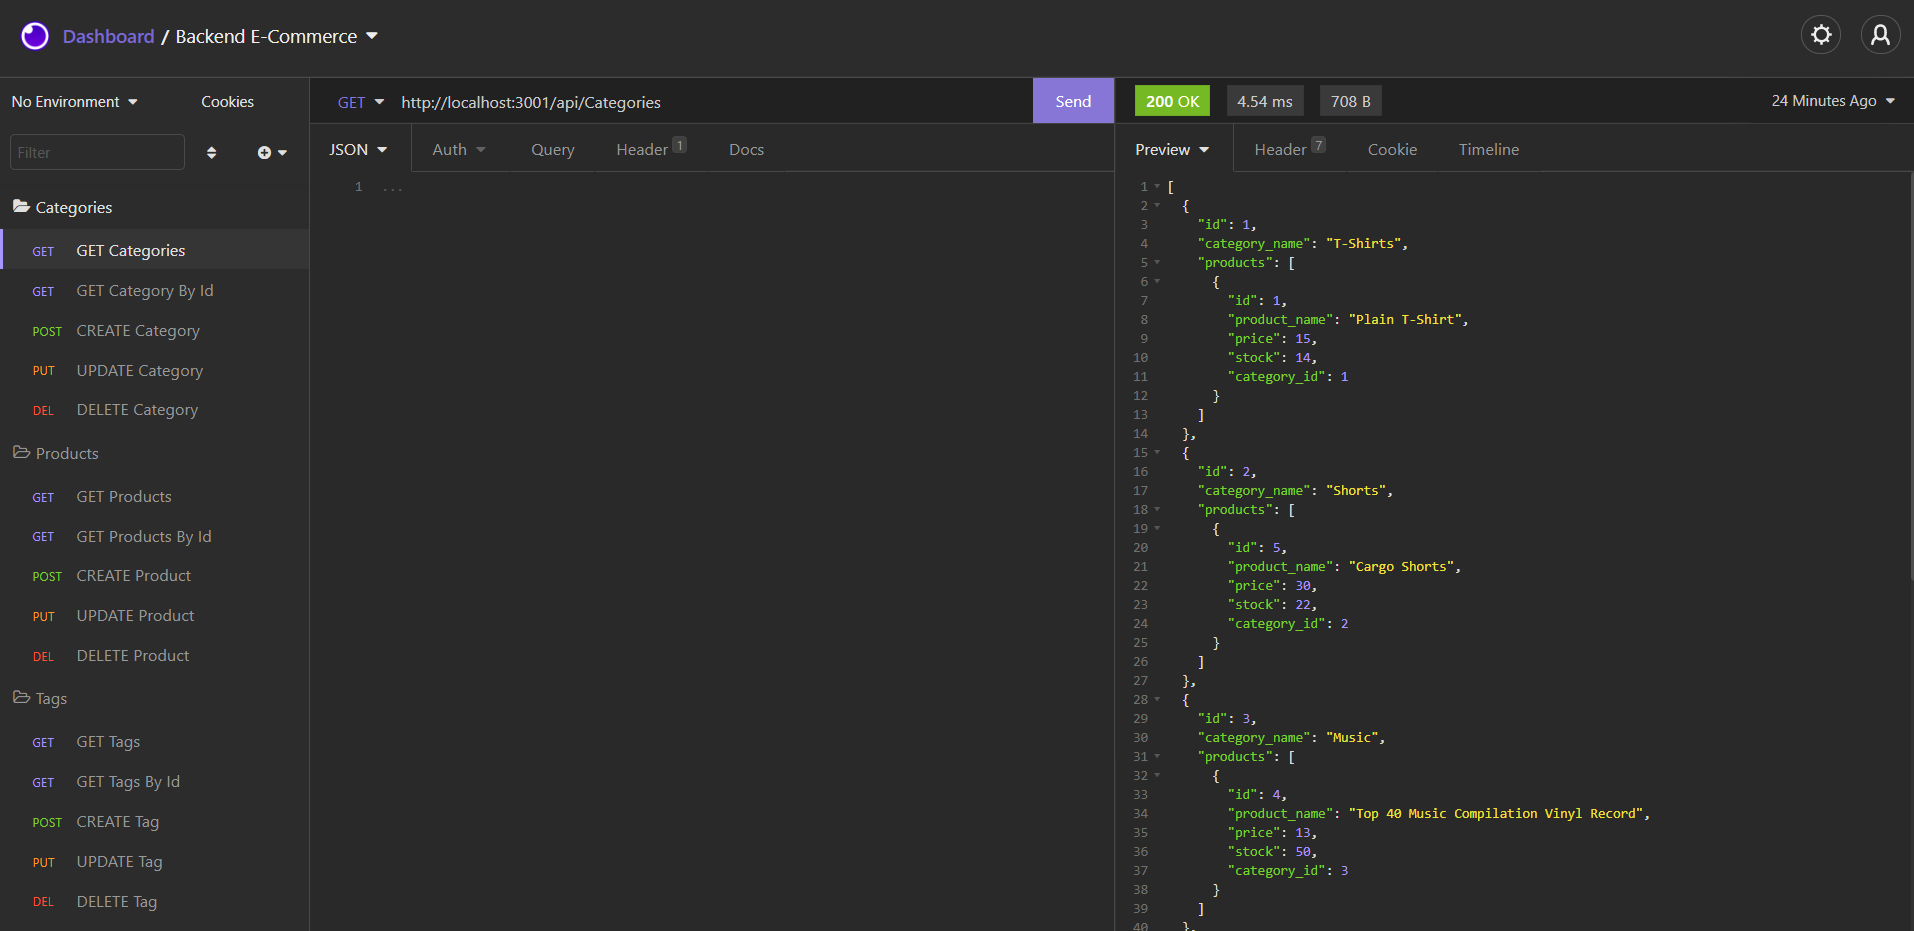Click the Filter requests input field
Image resolution: width=1914 pixels, height=931 pixels.
click(96, 151)
